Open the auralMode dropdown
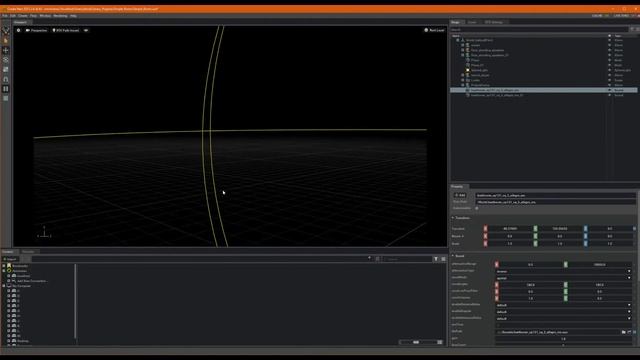The width and height of the screenshot is (640, 360). [x=563, y=278]
